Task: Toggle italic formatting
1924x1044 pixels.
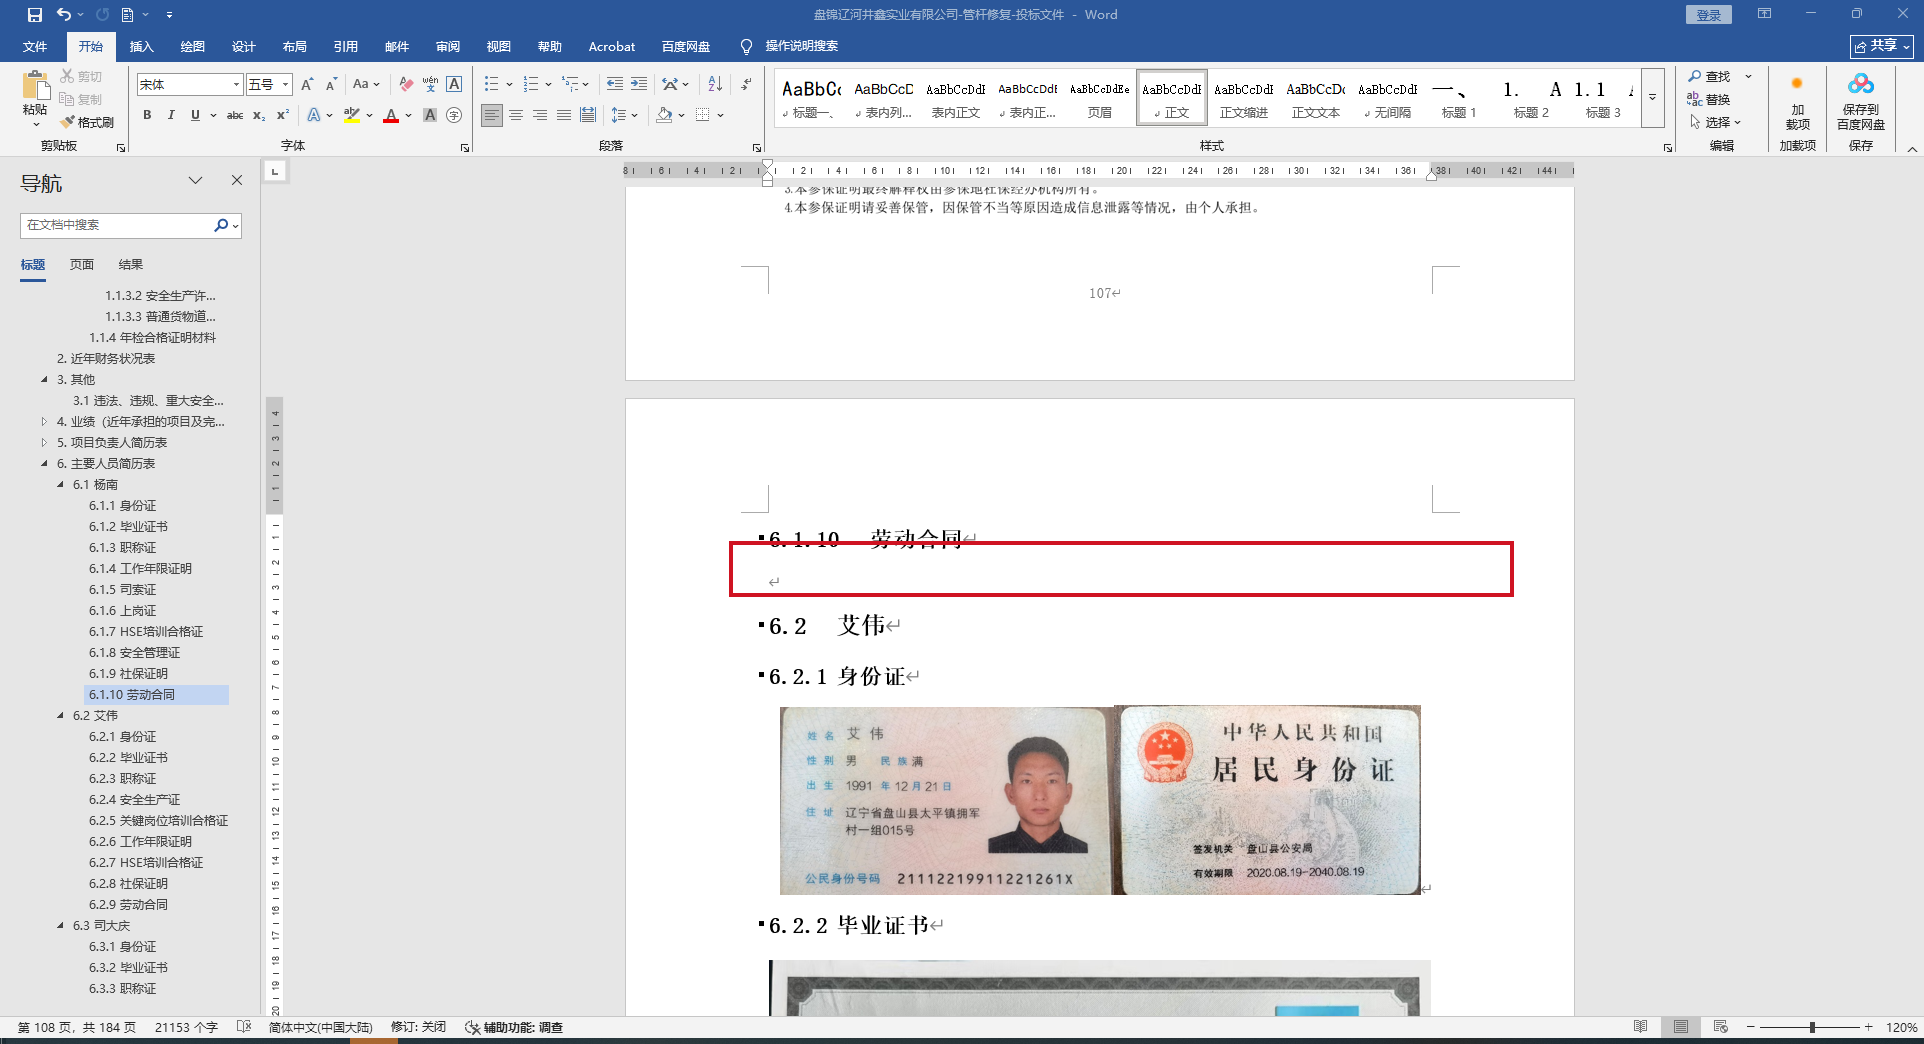Action: (171, 115)
